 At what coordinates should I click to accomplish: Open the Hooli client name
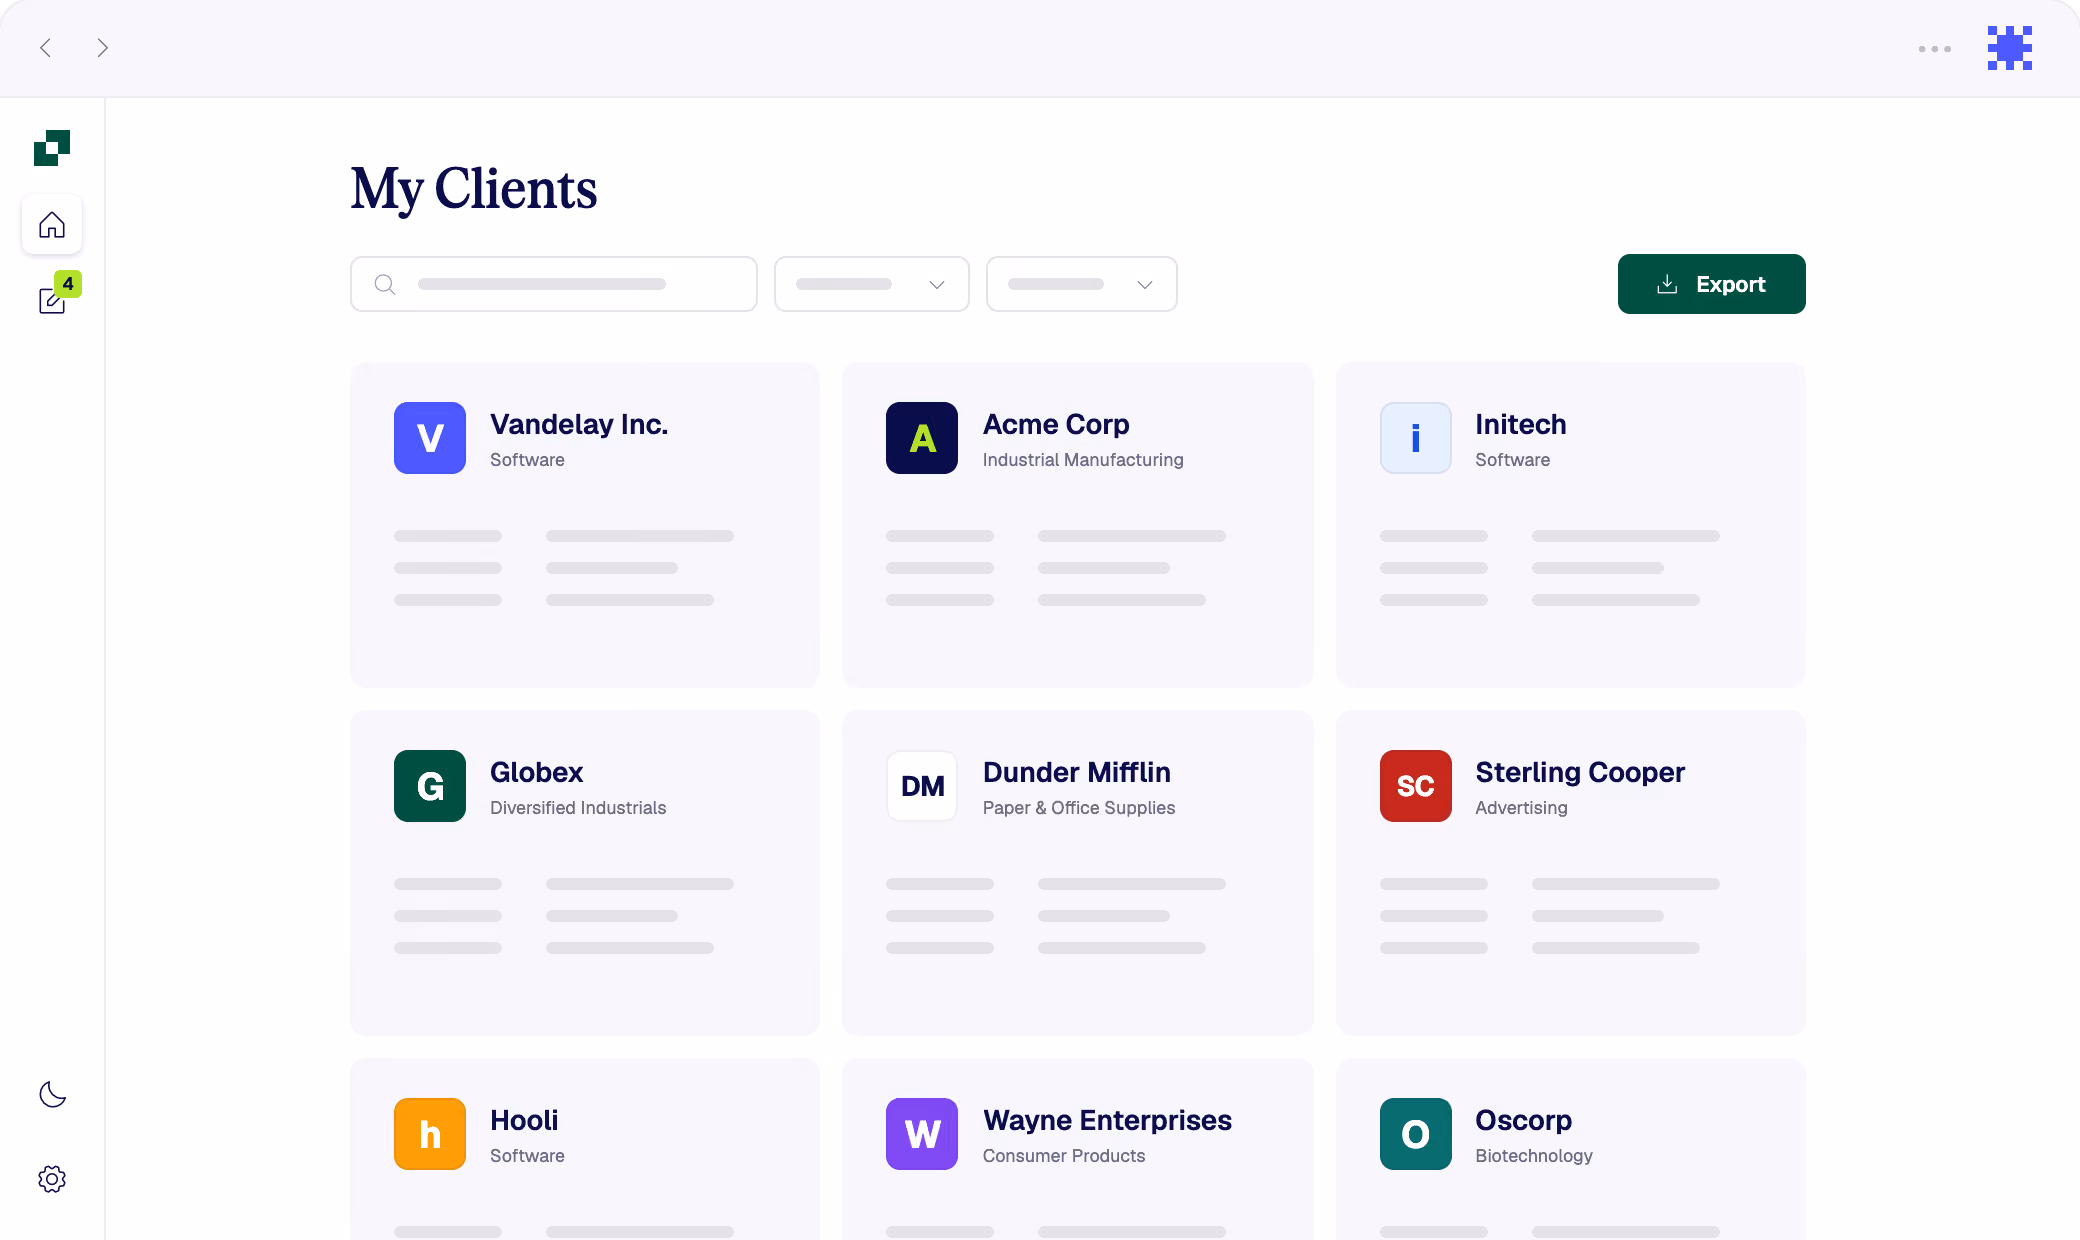(x=524, y=1120)
